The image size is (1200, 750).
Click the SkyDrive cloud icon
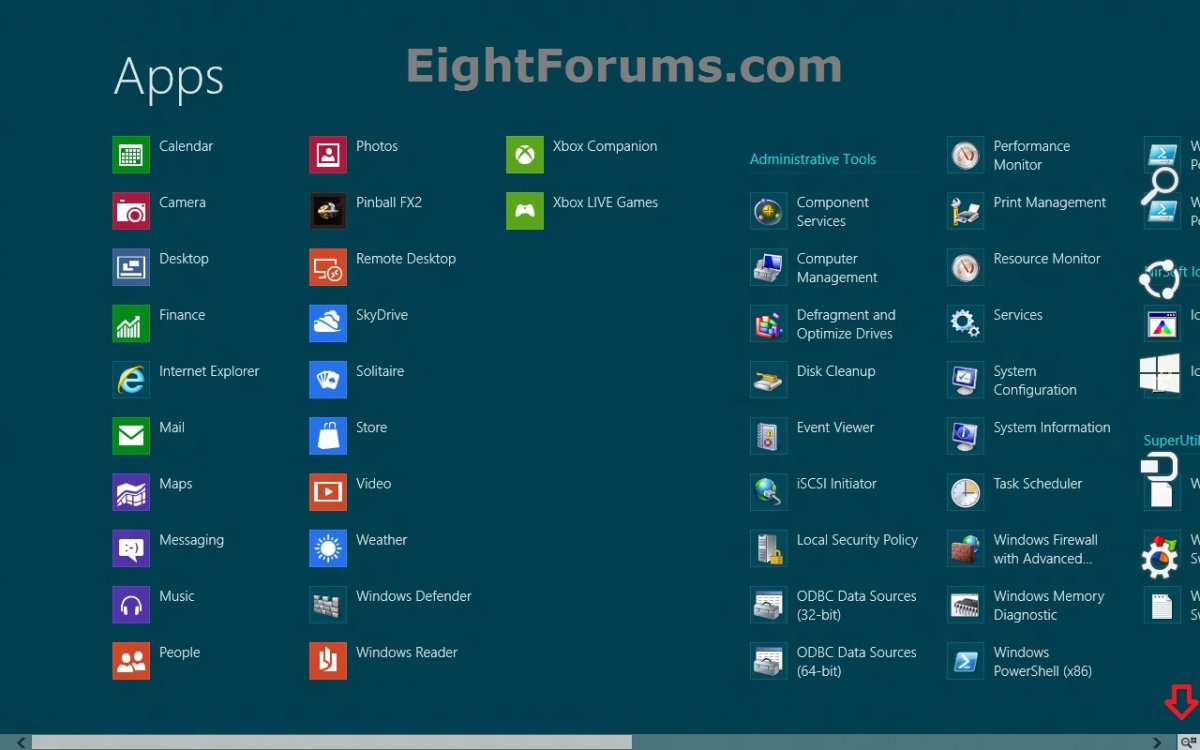point(328,324)
